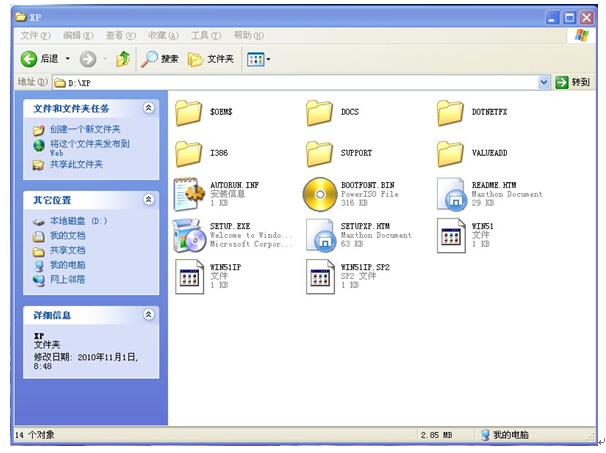Open the Tools (工具) menu
The image size is (606, 453).
(206, 36)
